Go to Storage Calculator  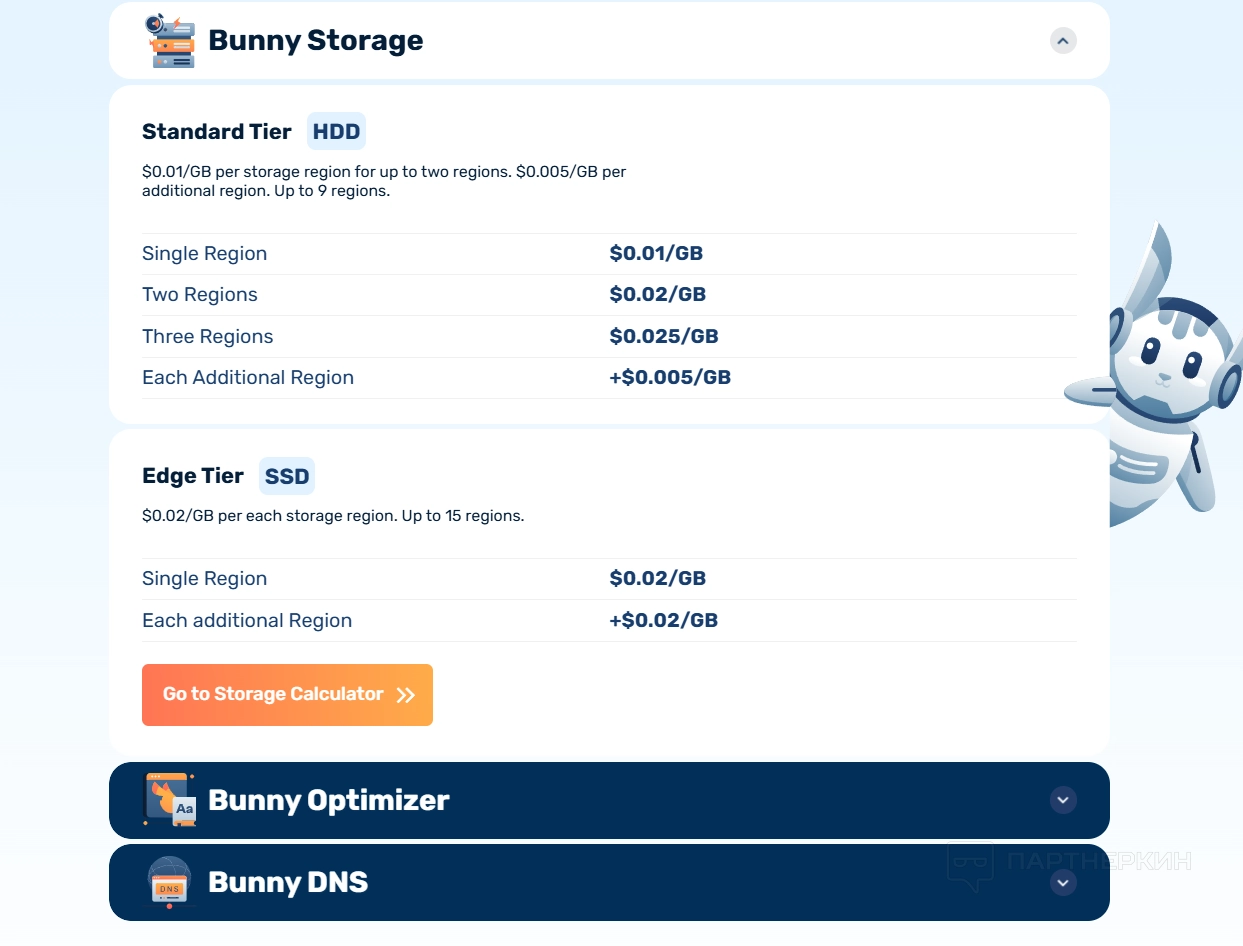point(273,694)
